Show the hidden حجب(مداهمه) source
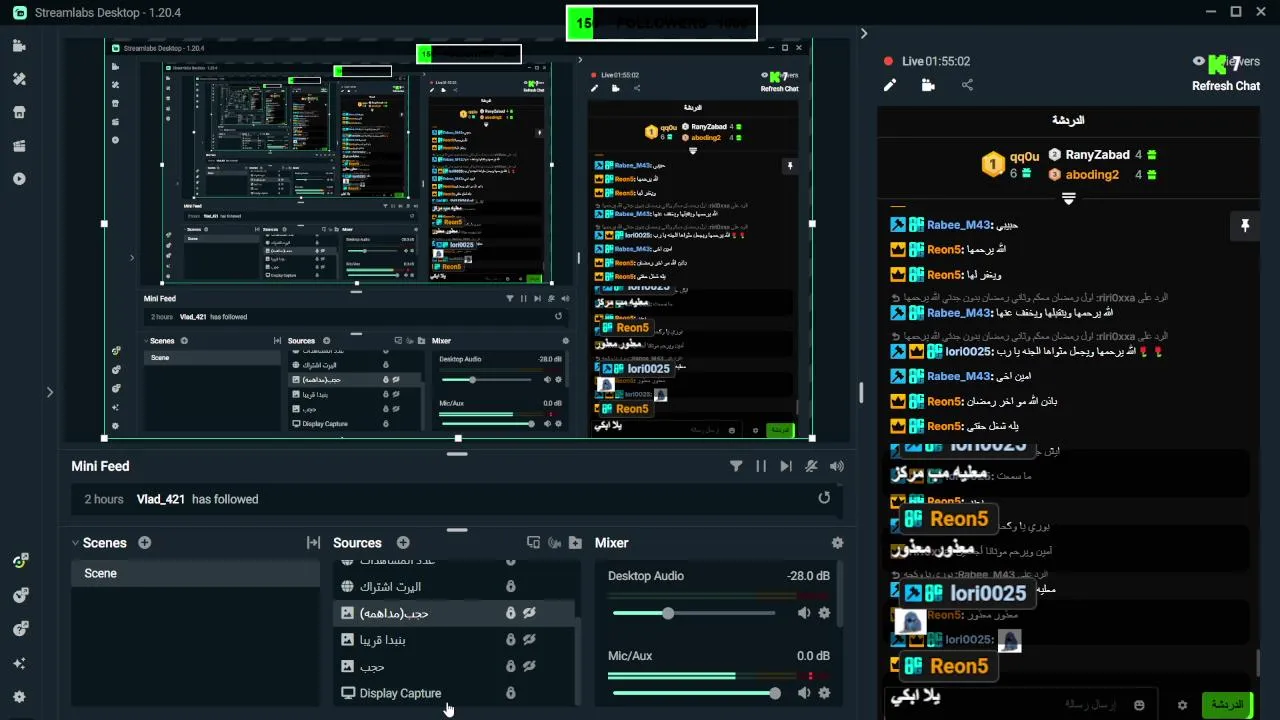Screen dimensions: 1280x720 point(530,613)
